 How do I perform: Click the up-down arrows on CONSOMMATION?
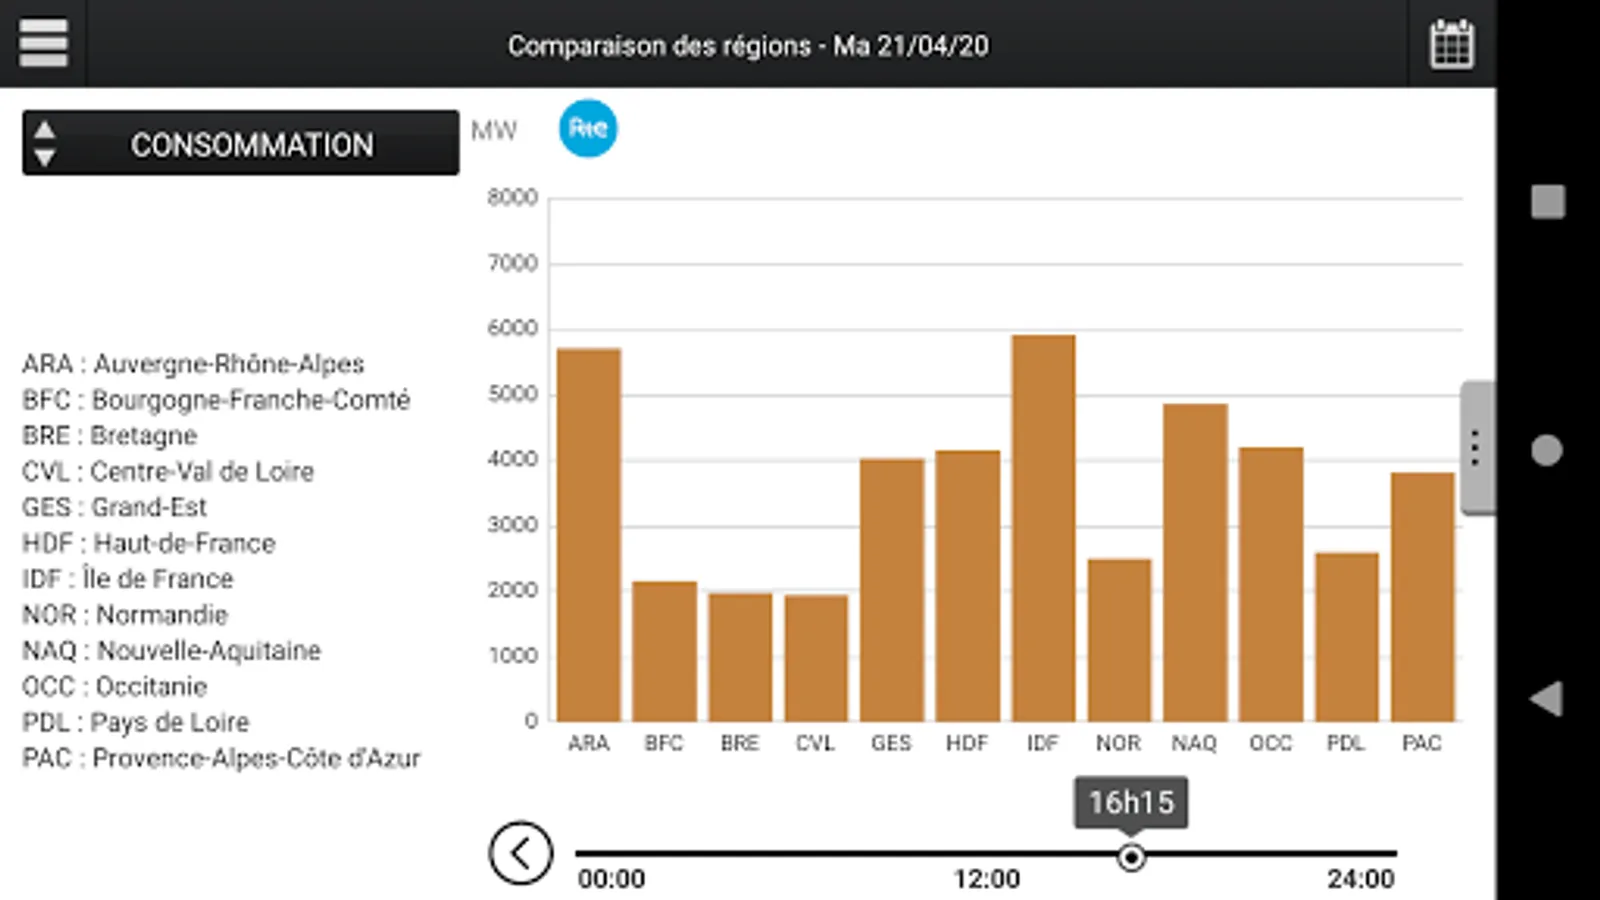click(x=44, y=143)
